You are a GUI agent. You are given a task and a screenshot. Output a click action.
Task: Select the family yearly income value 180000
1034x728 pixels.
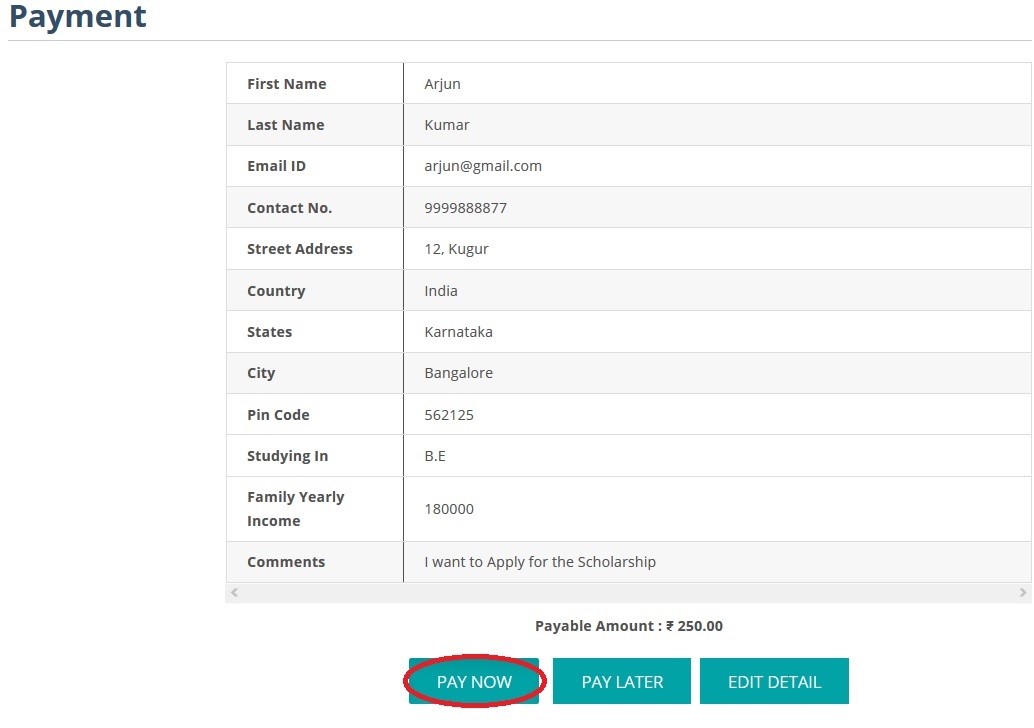click(x=449, y=509)
